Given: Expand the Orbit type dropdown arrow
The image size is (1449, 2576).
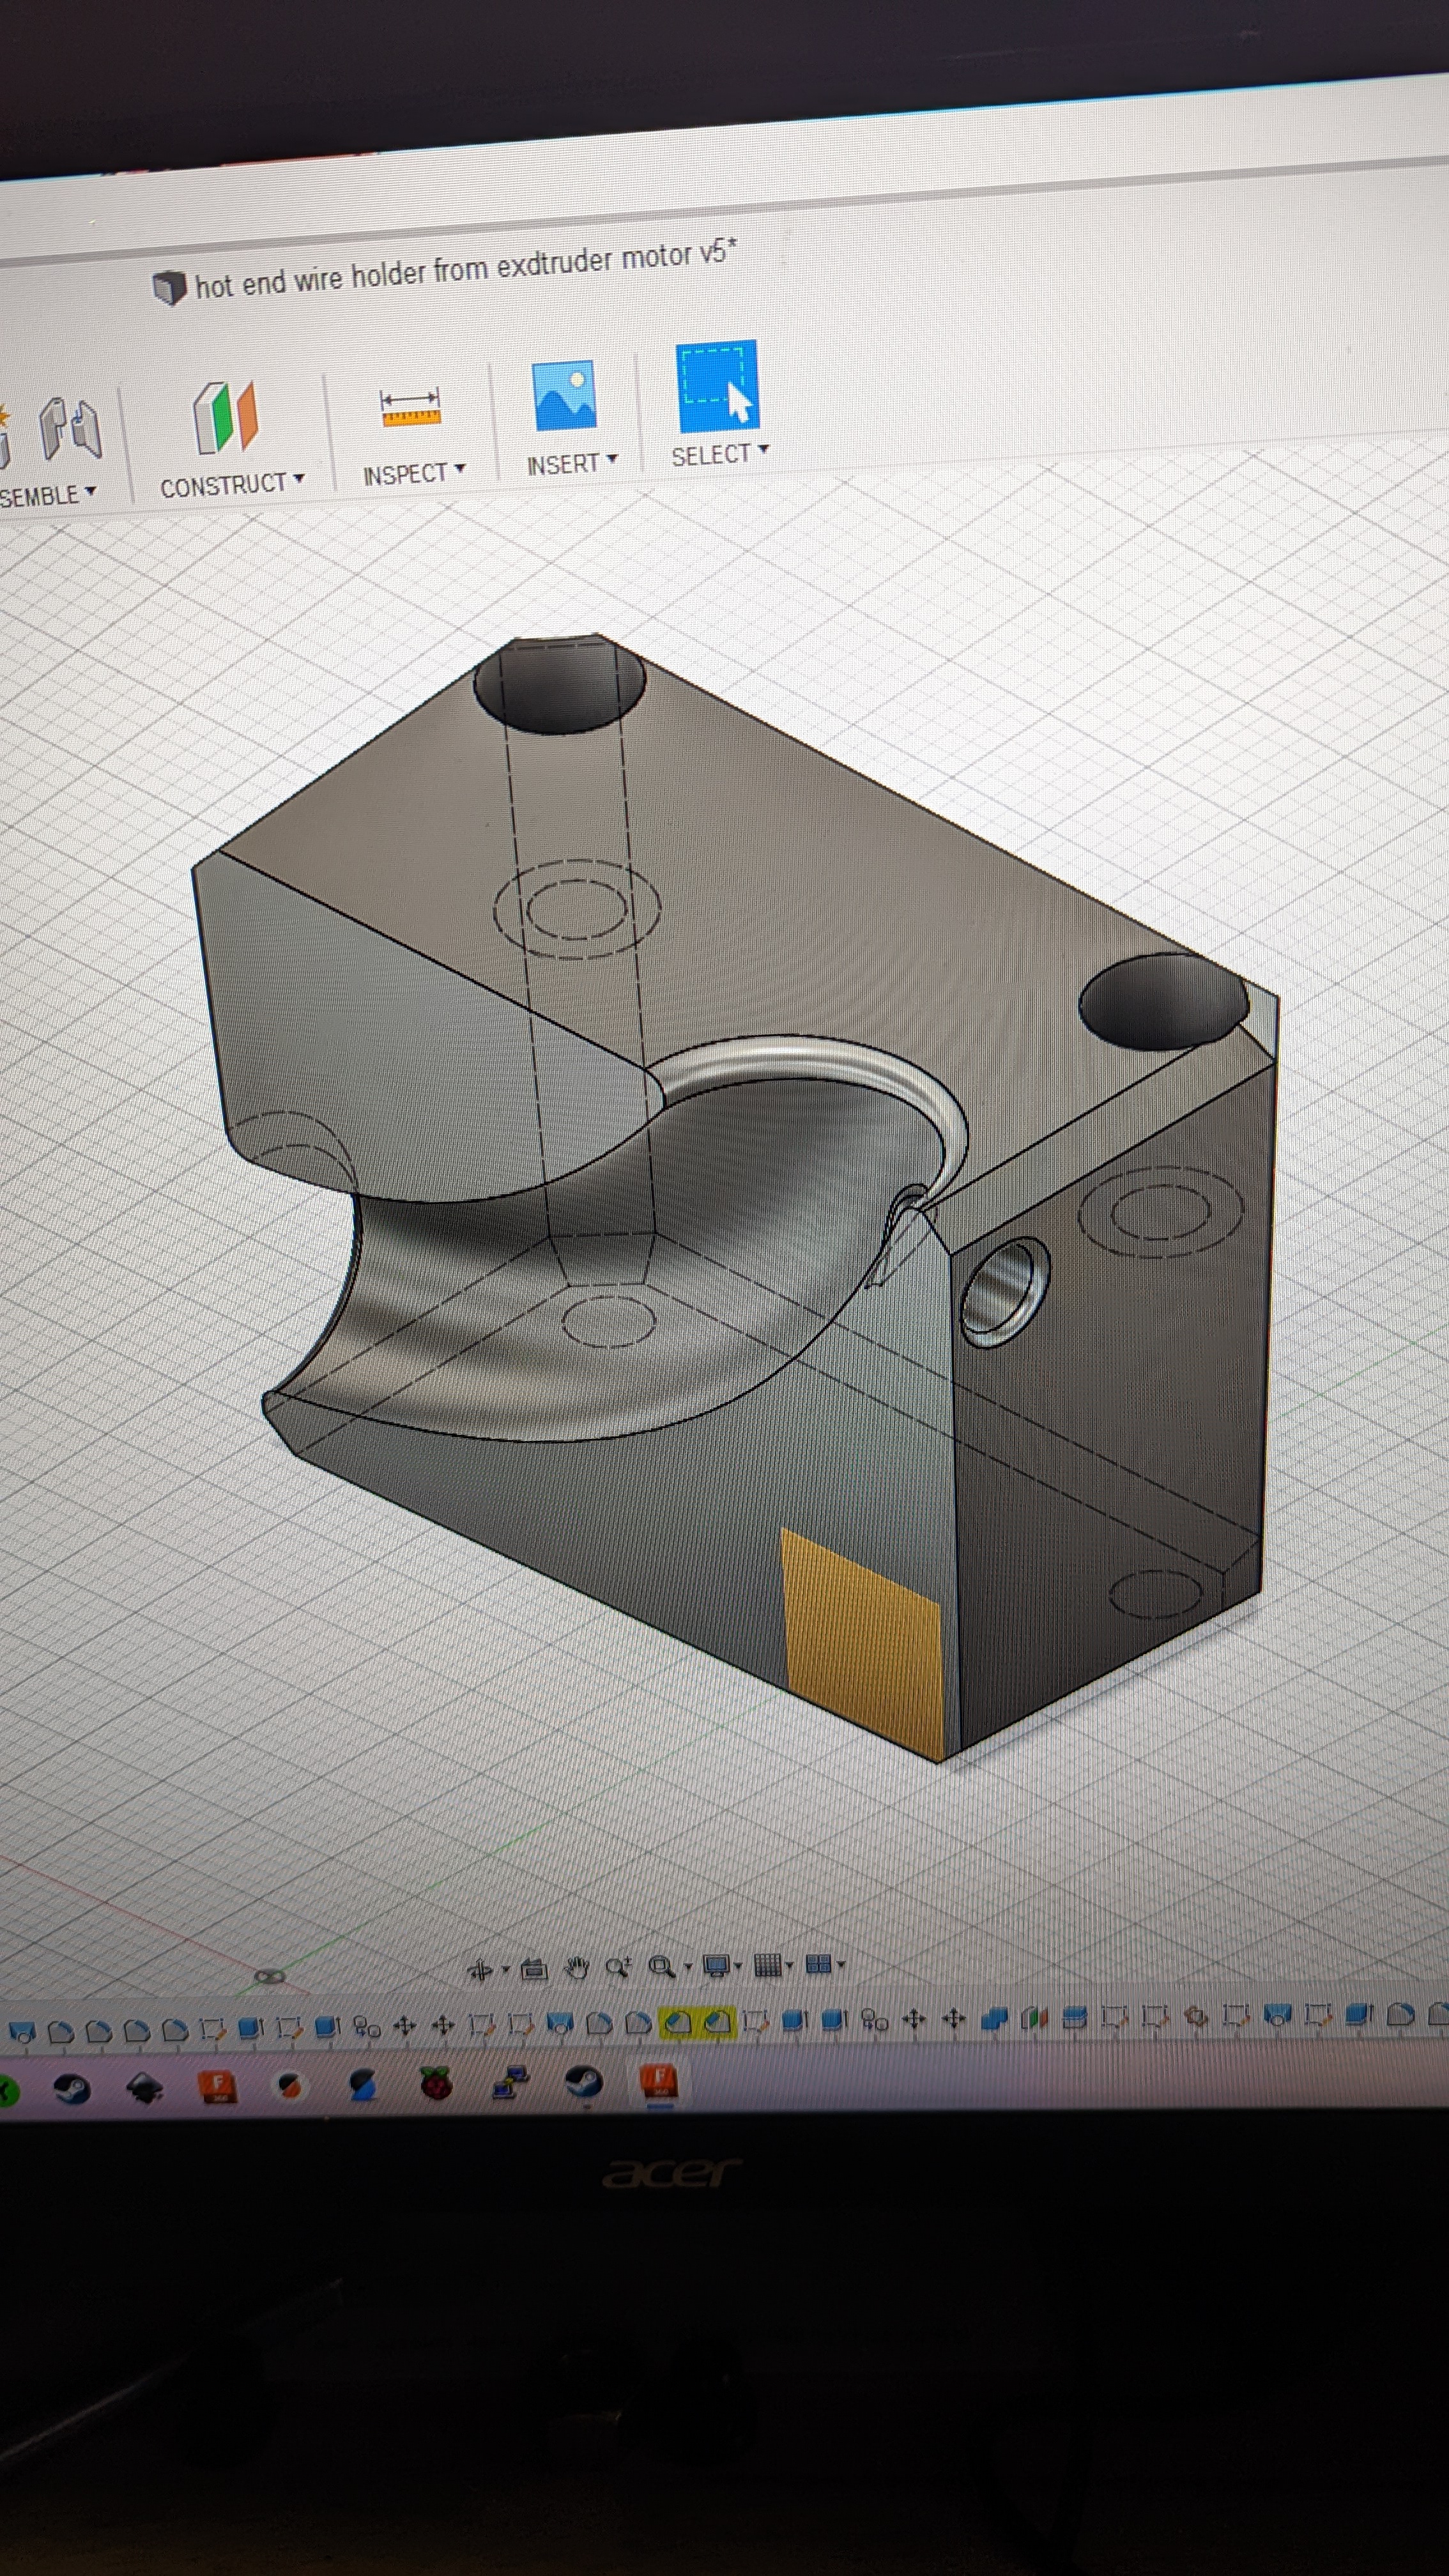Looking at the screenshot, I should click(506, 1969).
